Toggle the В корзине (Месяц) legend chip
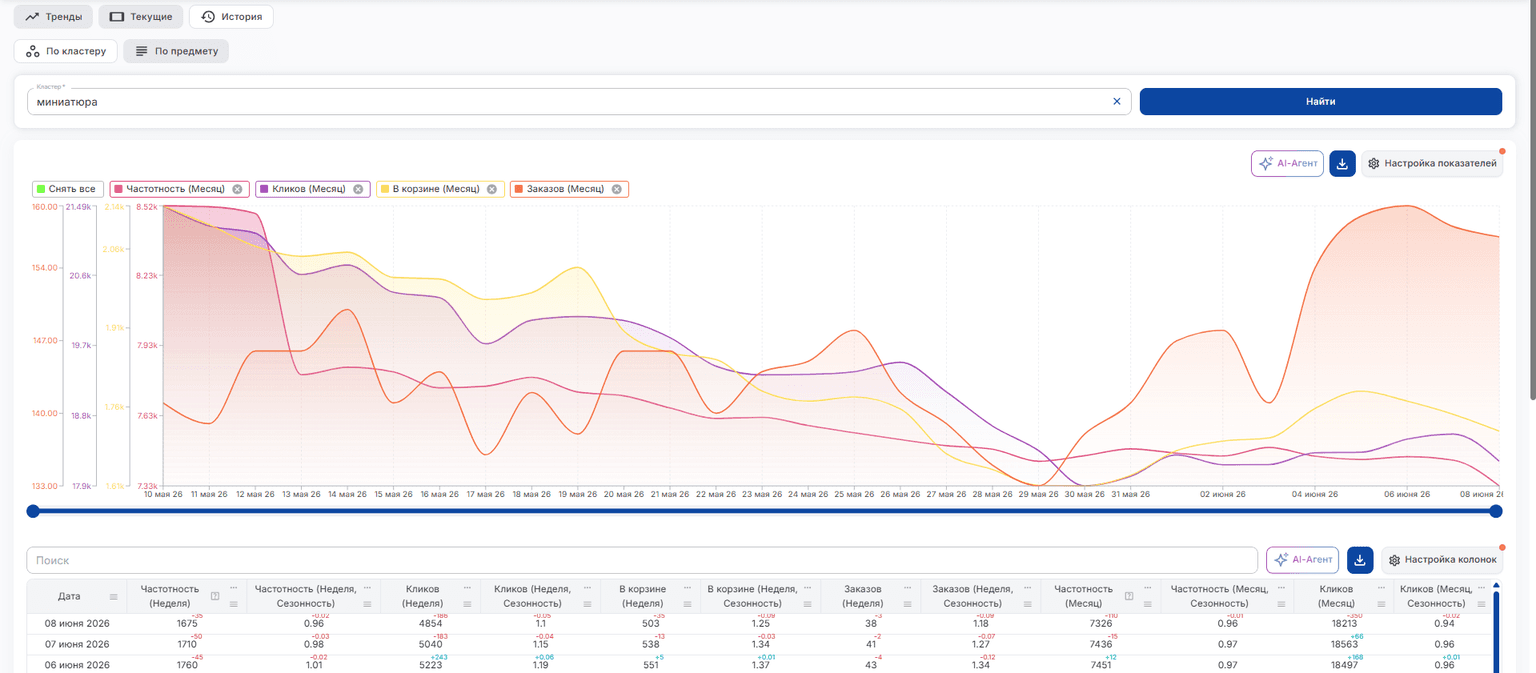This screenshot has width=1536, height=673. pyautogui.click(x=437, y=189)
